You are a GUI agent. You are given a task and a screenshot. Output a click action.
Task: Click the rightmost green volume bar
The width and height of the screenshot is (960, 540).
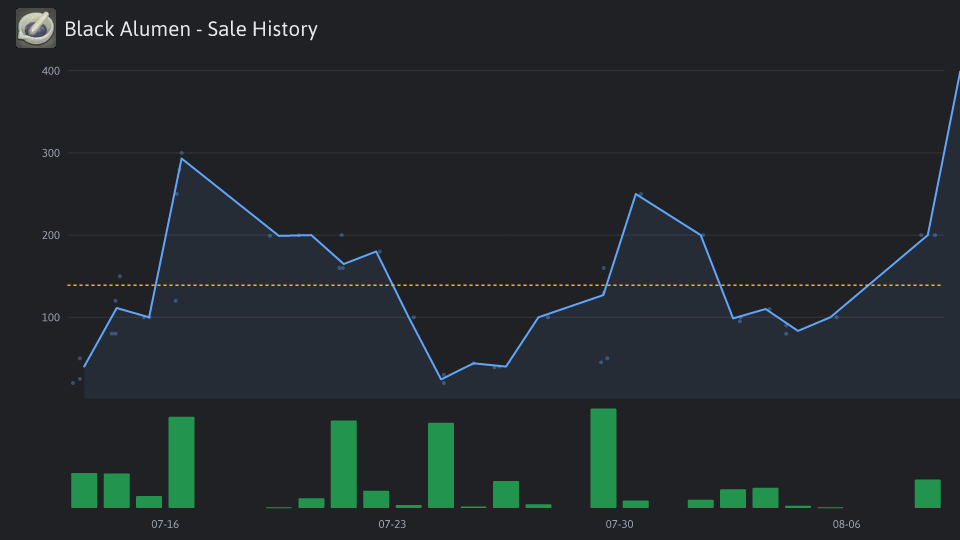928,493
